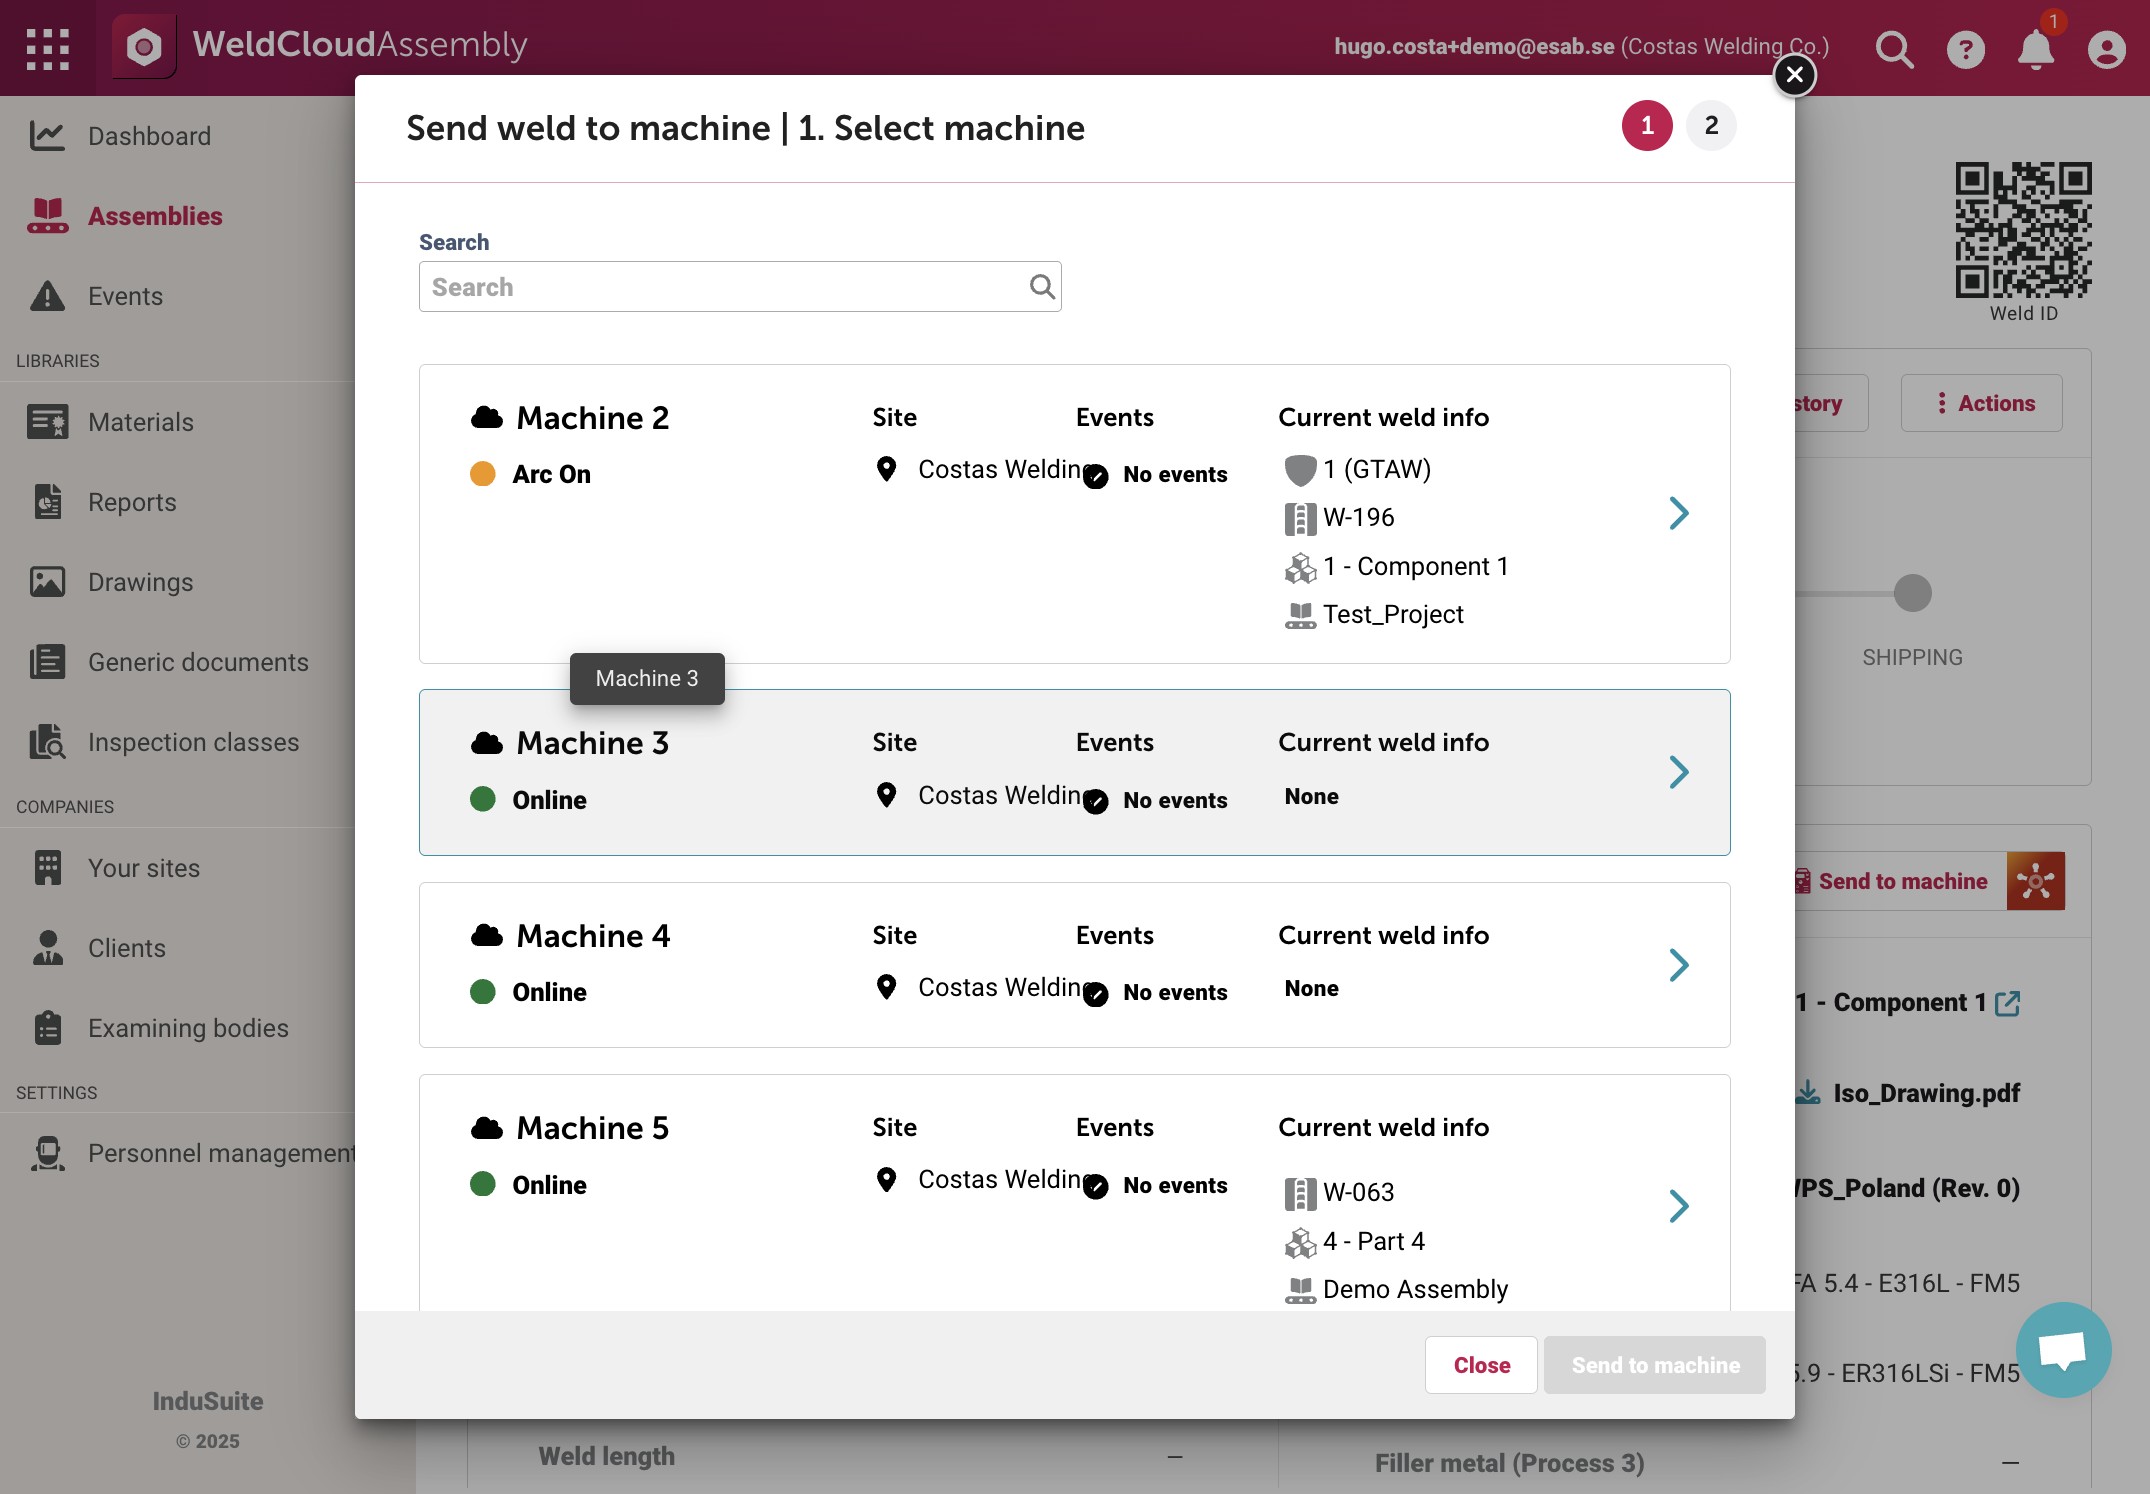Open the header search magnifier icon
2150x1494 pixels.
pyautogui.click(x=1894, y=48)
